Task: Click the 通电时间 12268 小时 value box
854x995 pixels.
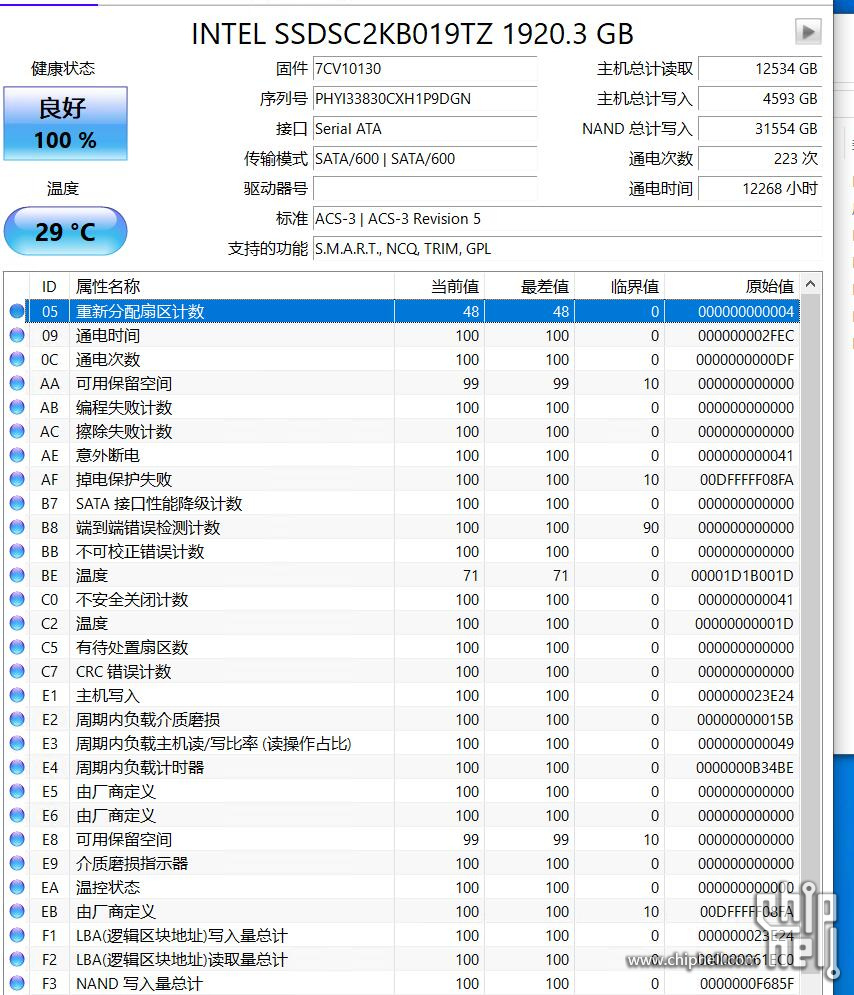Action: 759,188
